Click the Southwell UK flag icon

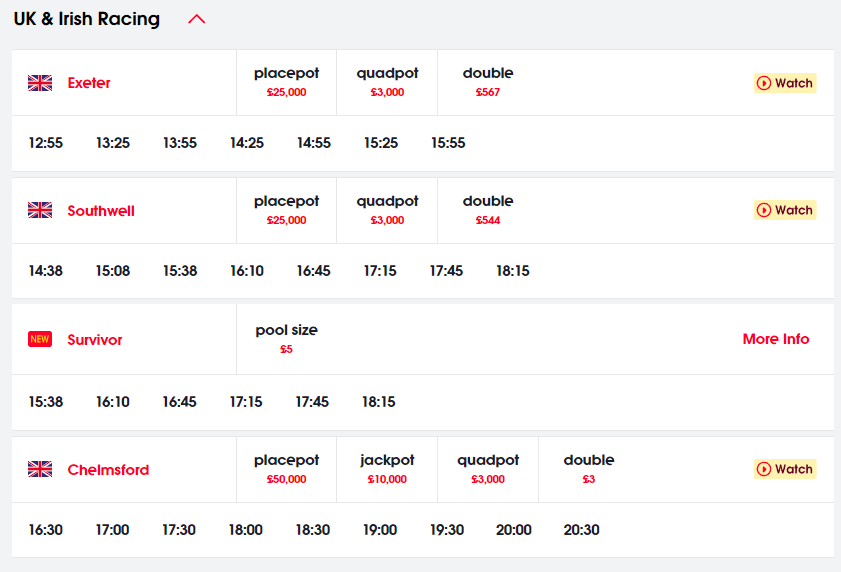40,210
